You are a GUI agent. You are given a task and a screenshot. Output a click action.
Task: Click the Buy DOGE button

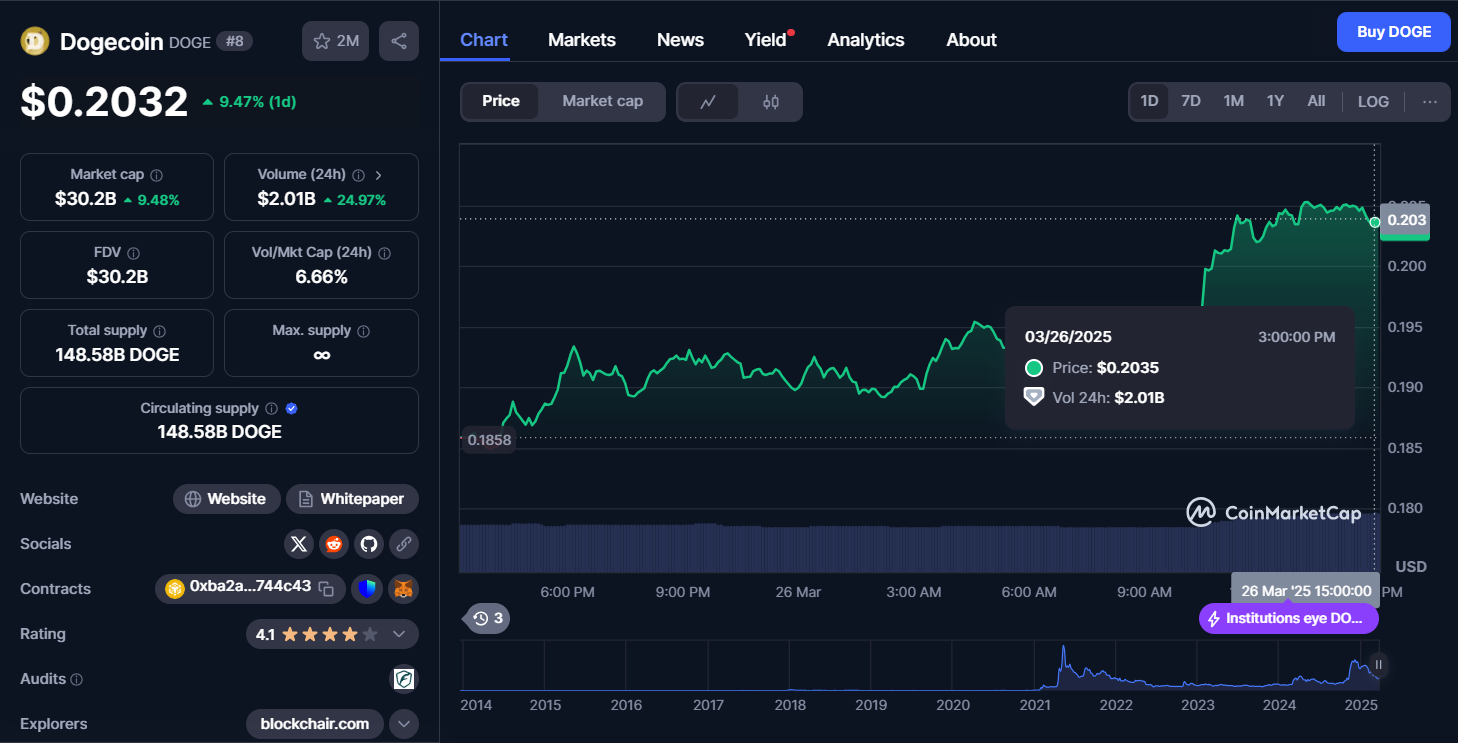[x=1393, y=32]
